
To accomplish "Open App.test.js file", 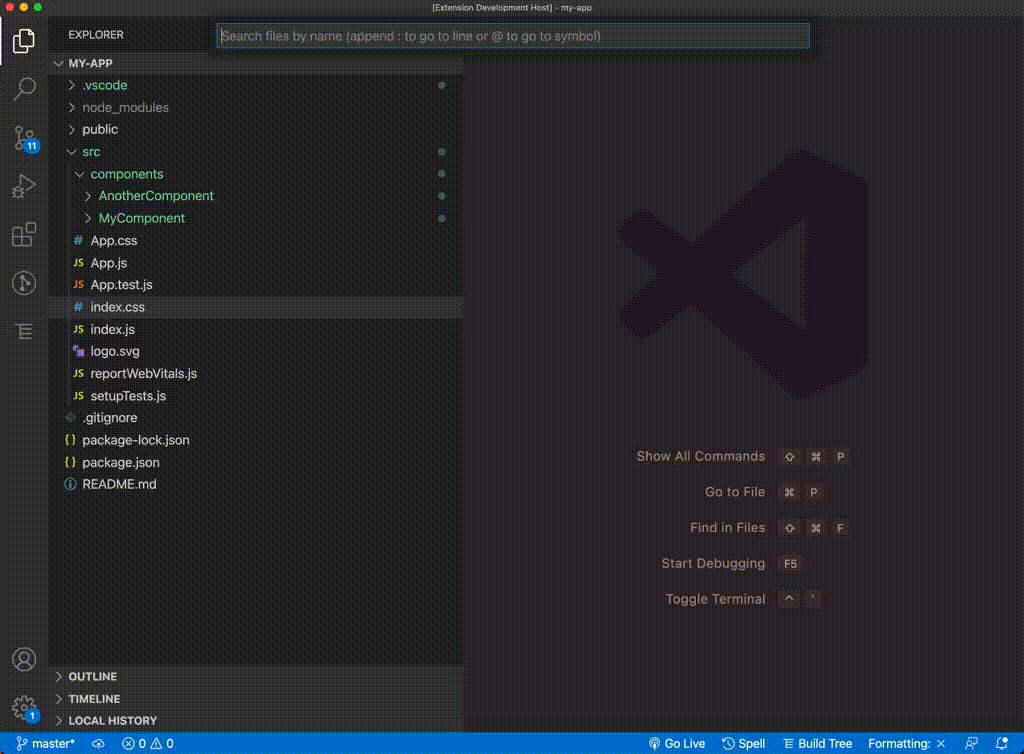I will 256,285.
